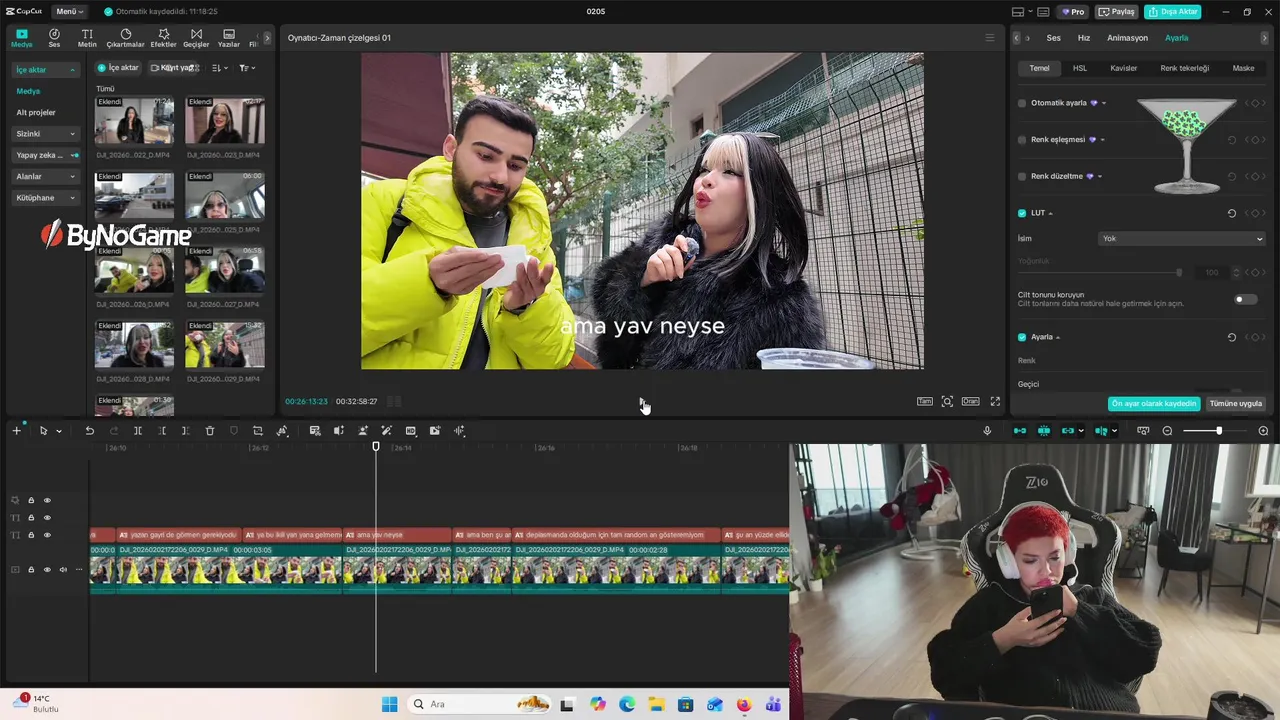Click the add plus icon above timeline

point(16,431)
